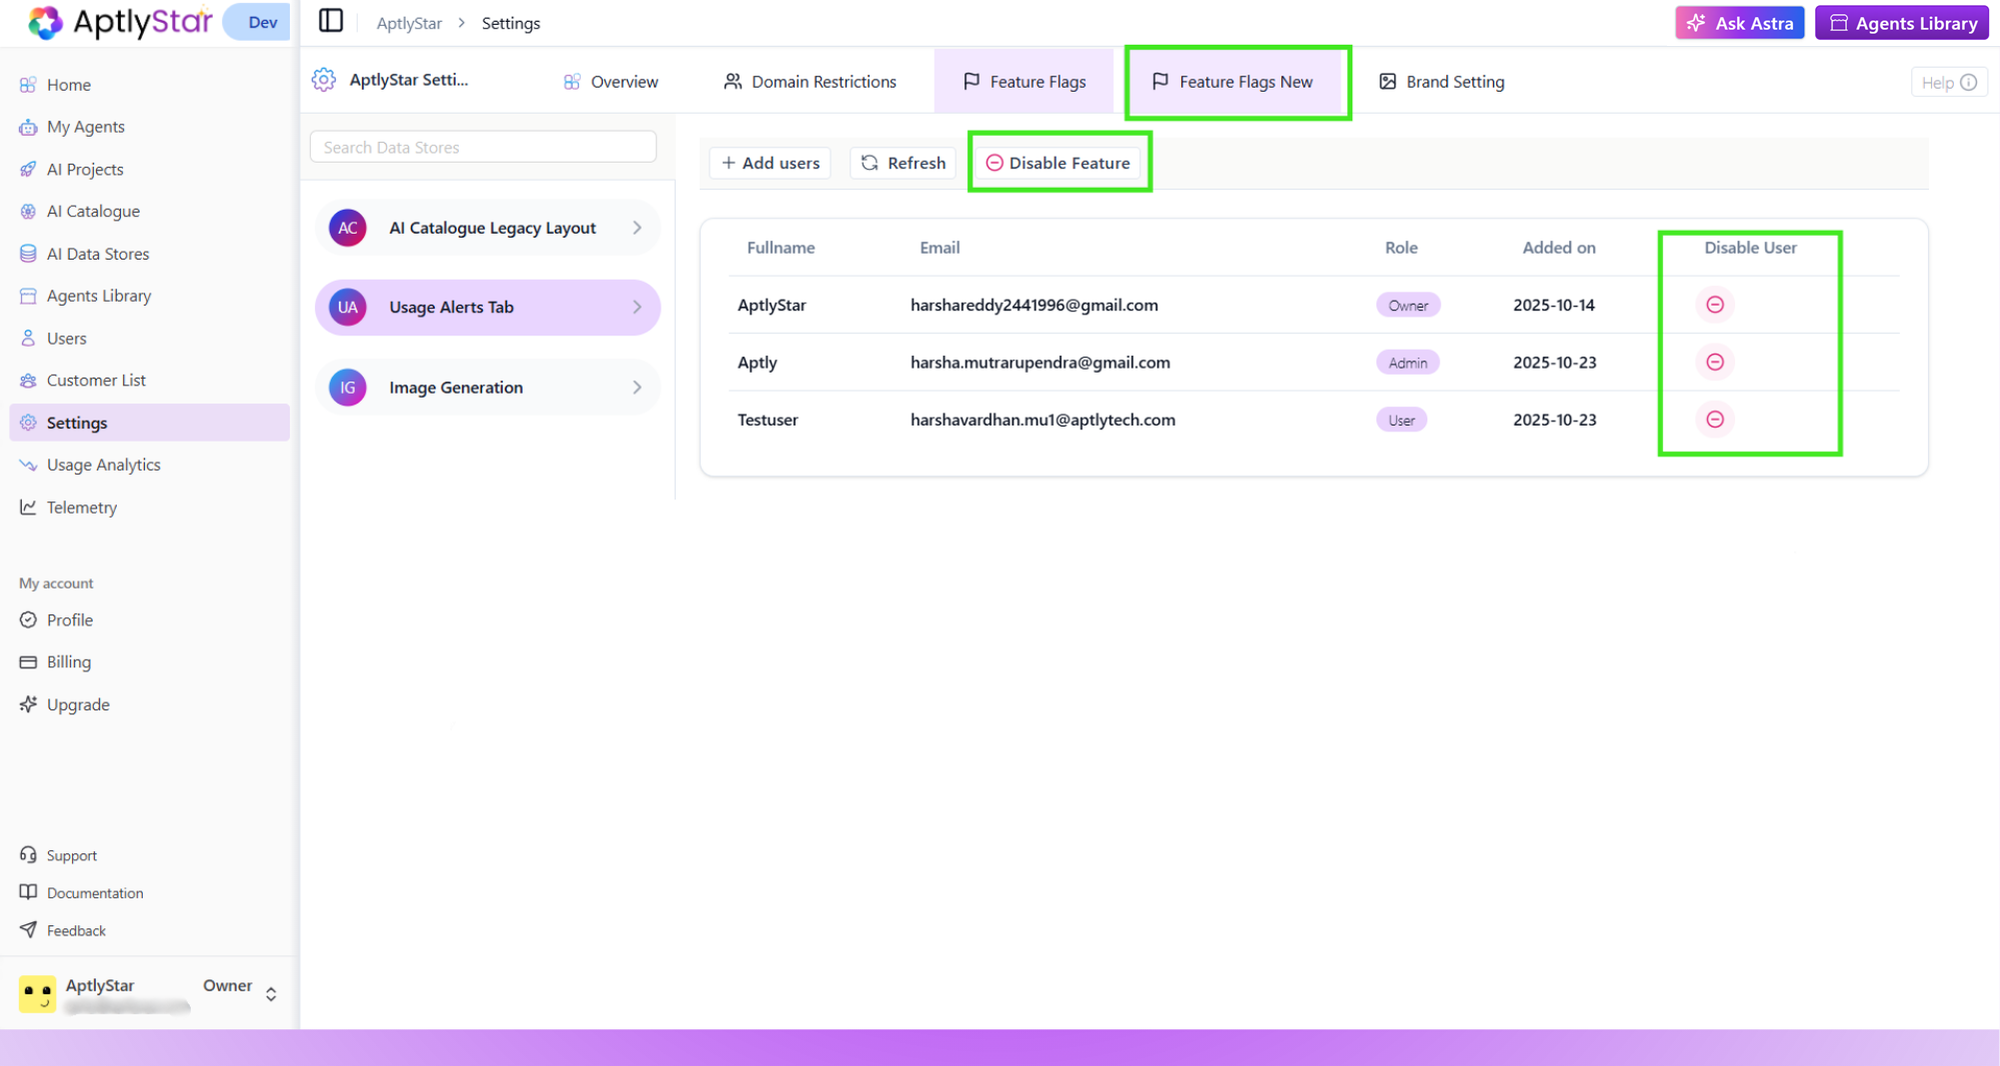This screenshot has width=2000, height=1066.
Task: Disable user AptlyStar with the red icon
Action: pos(1714,305)
